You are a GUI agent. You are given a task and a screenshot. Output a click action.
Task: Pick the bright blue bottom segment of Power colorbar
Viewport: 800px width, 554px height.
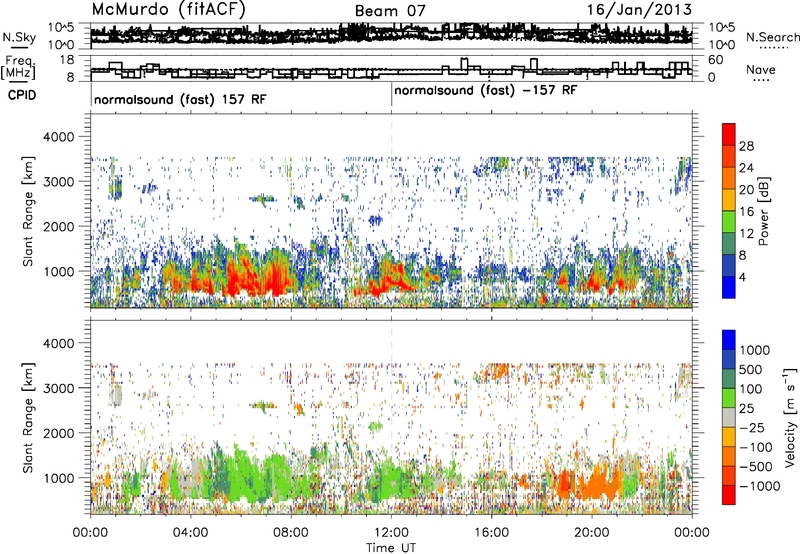point(729,288)
